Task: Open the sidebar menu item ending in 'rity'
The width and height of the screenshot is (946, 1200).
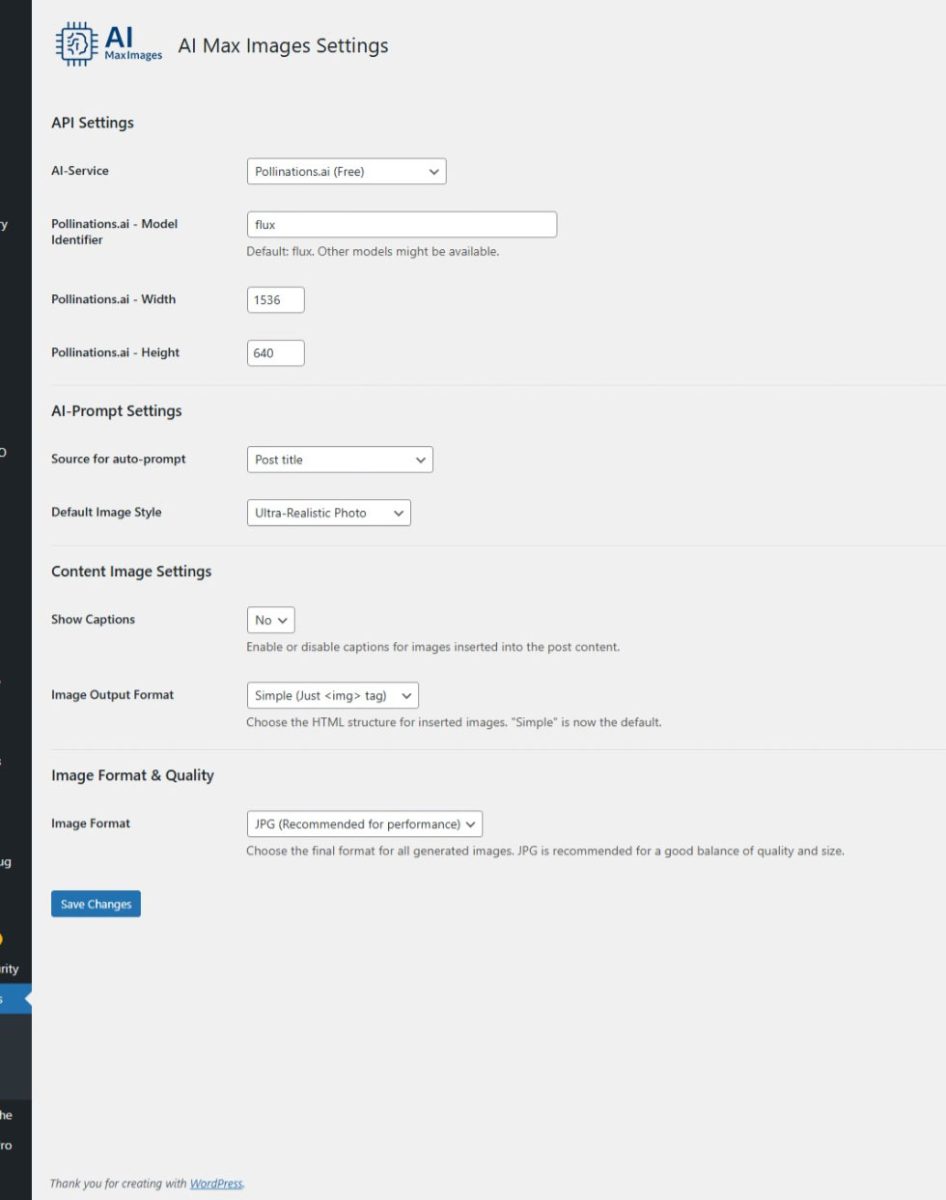Action: (x=10, y=969)
